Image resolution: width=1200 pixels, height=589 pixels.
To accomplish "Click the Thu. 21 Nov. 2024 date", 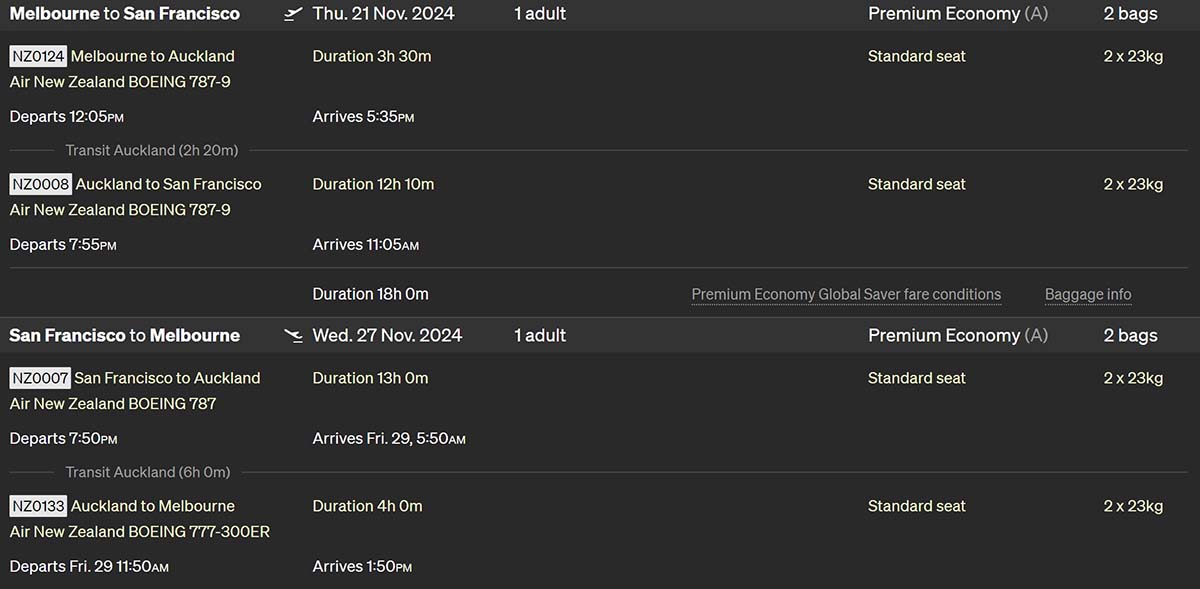I will click(383, 14).
